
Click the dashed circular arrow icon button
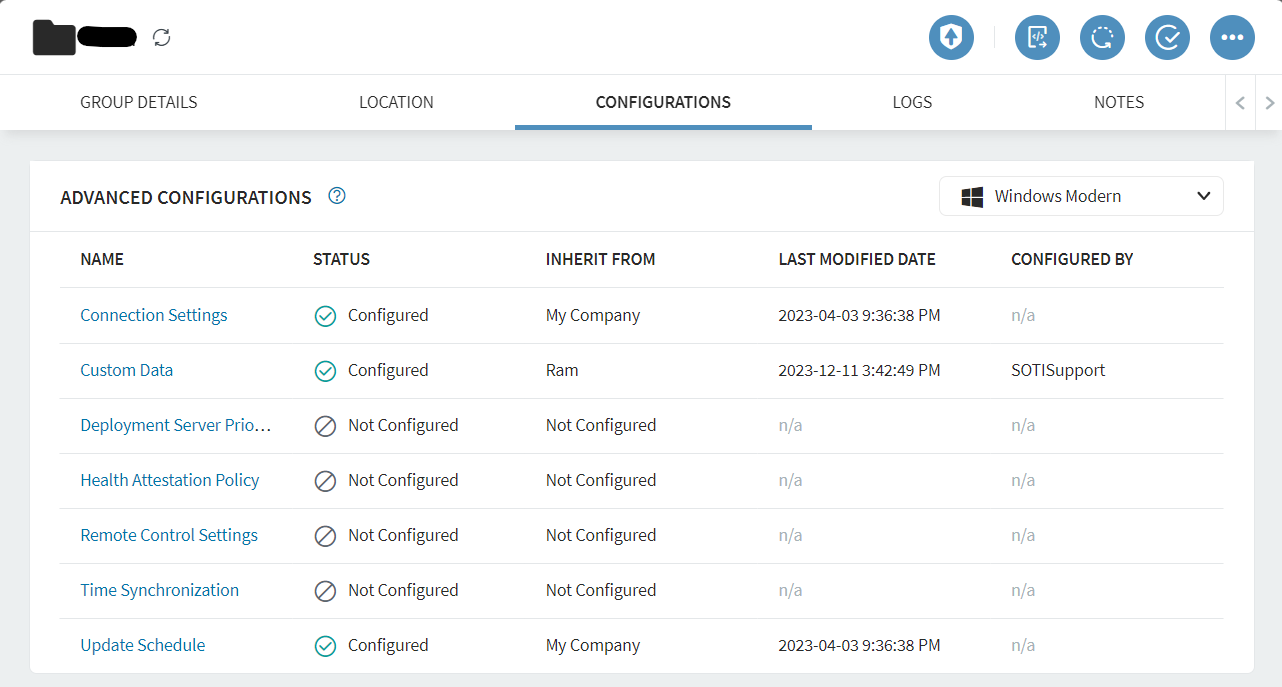pyautogui.click(x=1102, y=38)
